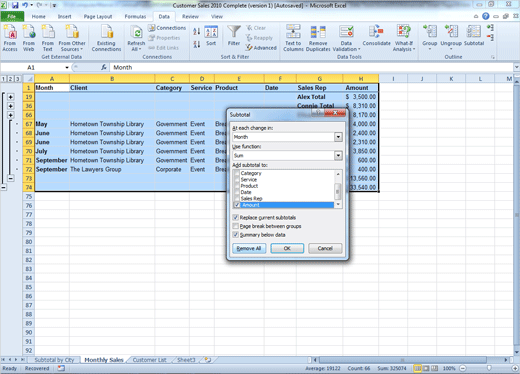Expand the Alex Total outline group

click(x=11, y=97)
